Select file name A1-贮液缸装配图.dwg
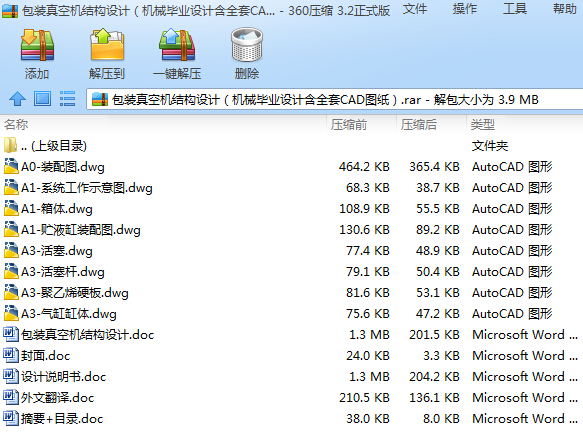The image size is (583, 434). (81, 229)
